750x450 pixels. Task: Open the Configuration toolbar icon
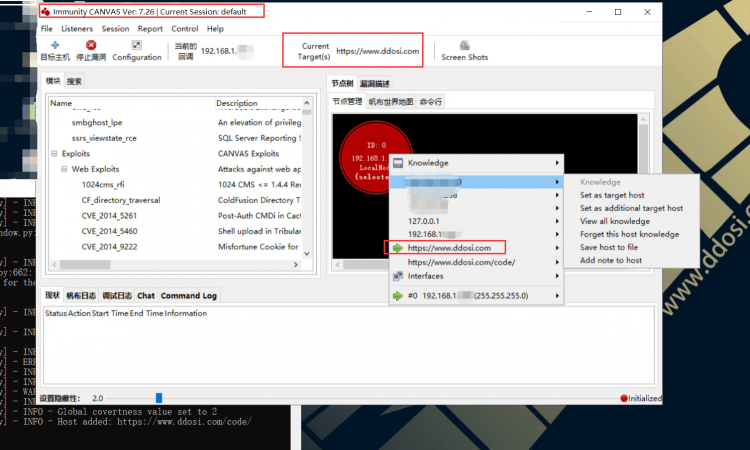point(136,45)
